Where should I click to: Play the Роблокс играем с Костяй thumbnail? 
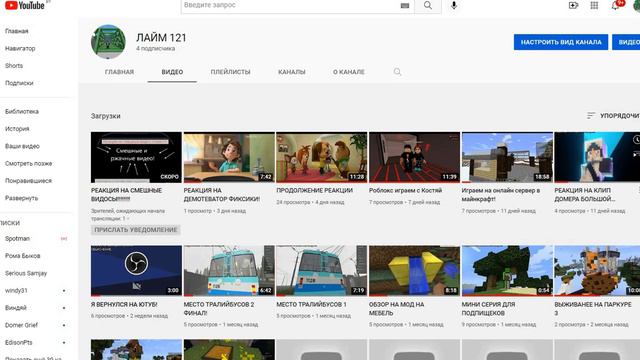tap(414, 157)
